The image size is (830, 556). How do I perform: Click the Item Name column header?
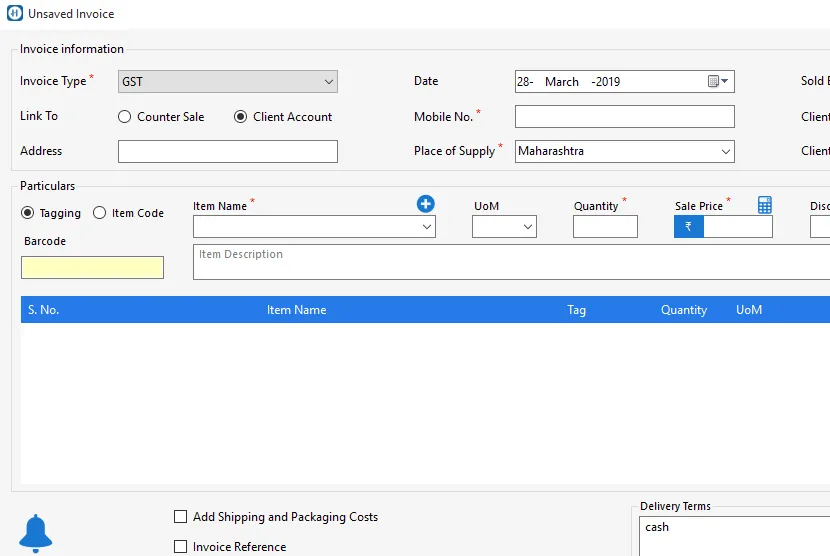click(296, 310)
